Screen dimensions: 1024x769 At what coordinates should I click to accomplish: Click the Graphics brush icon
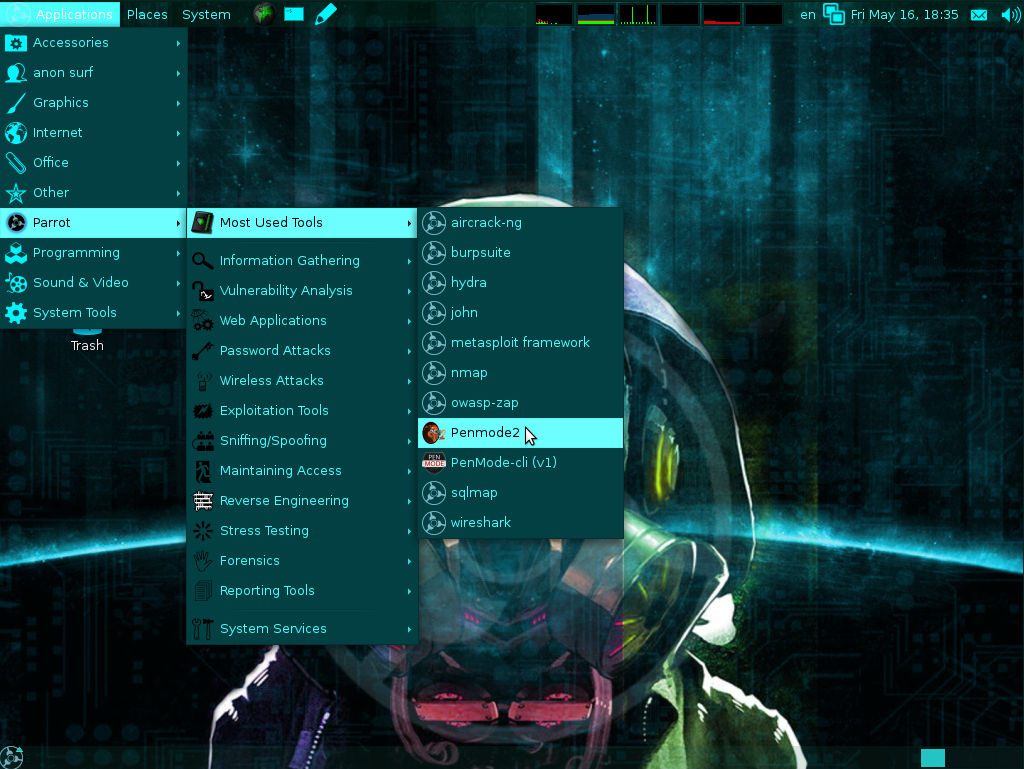pos(16,103)
